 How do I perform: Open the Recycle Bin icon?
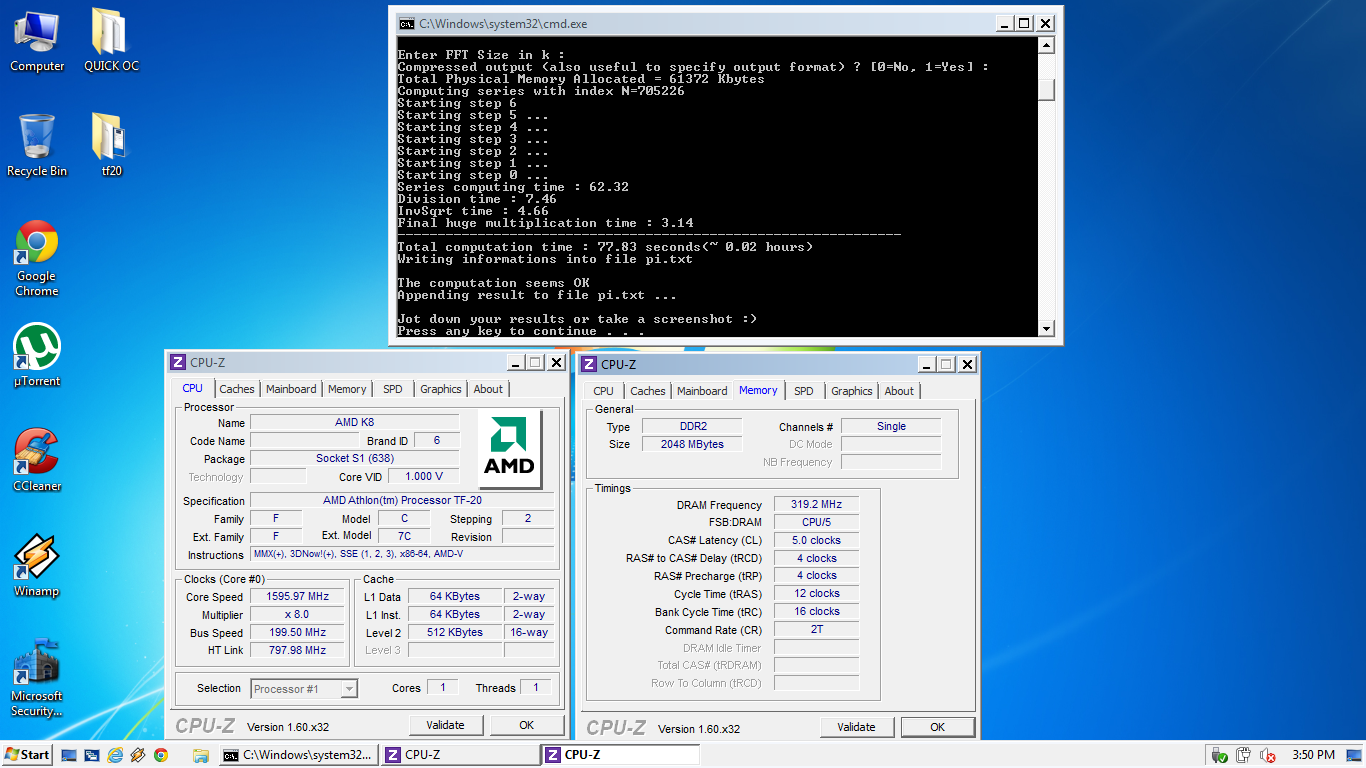tap(37, 145)
